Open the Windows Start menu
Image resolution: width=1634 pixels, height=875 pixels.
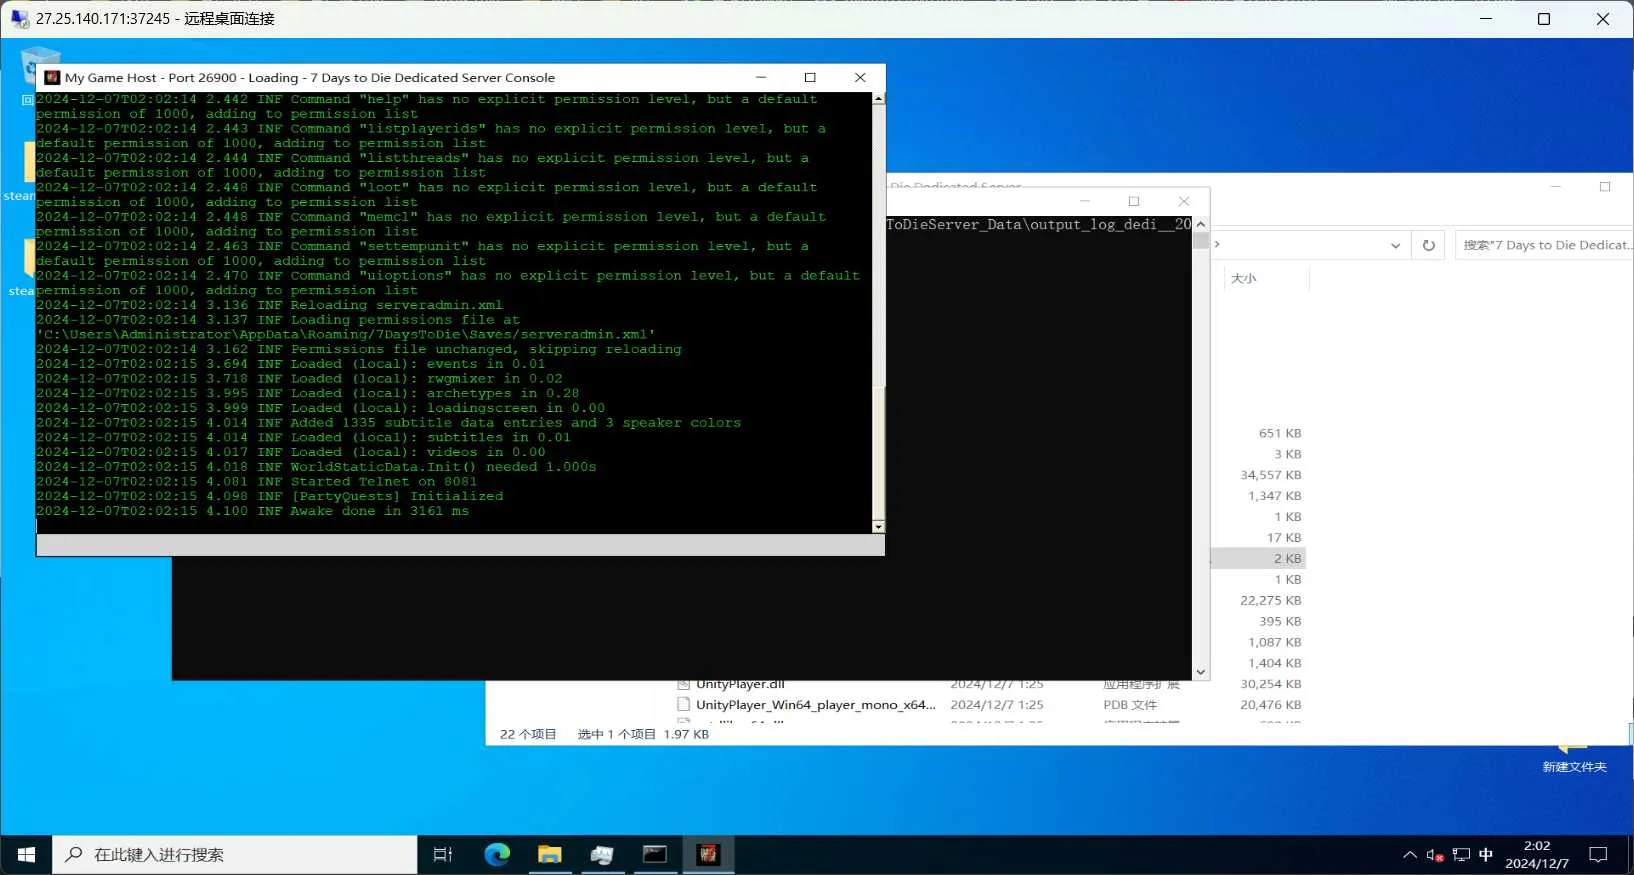point(26,855)
